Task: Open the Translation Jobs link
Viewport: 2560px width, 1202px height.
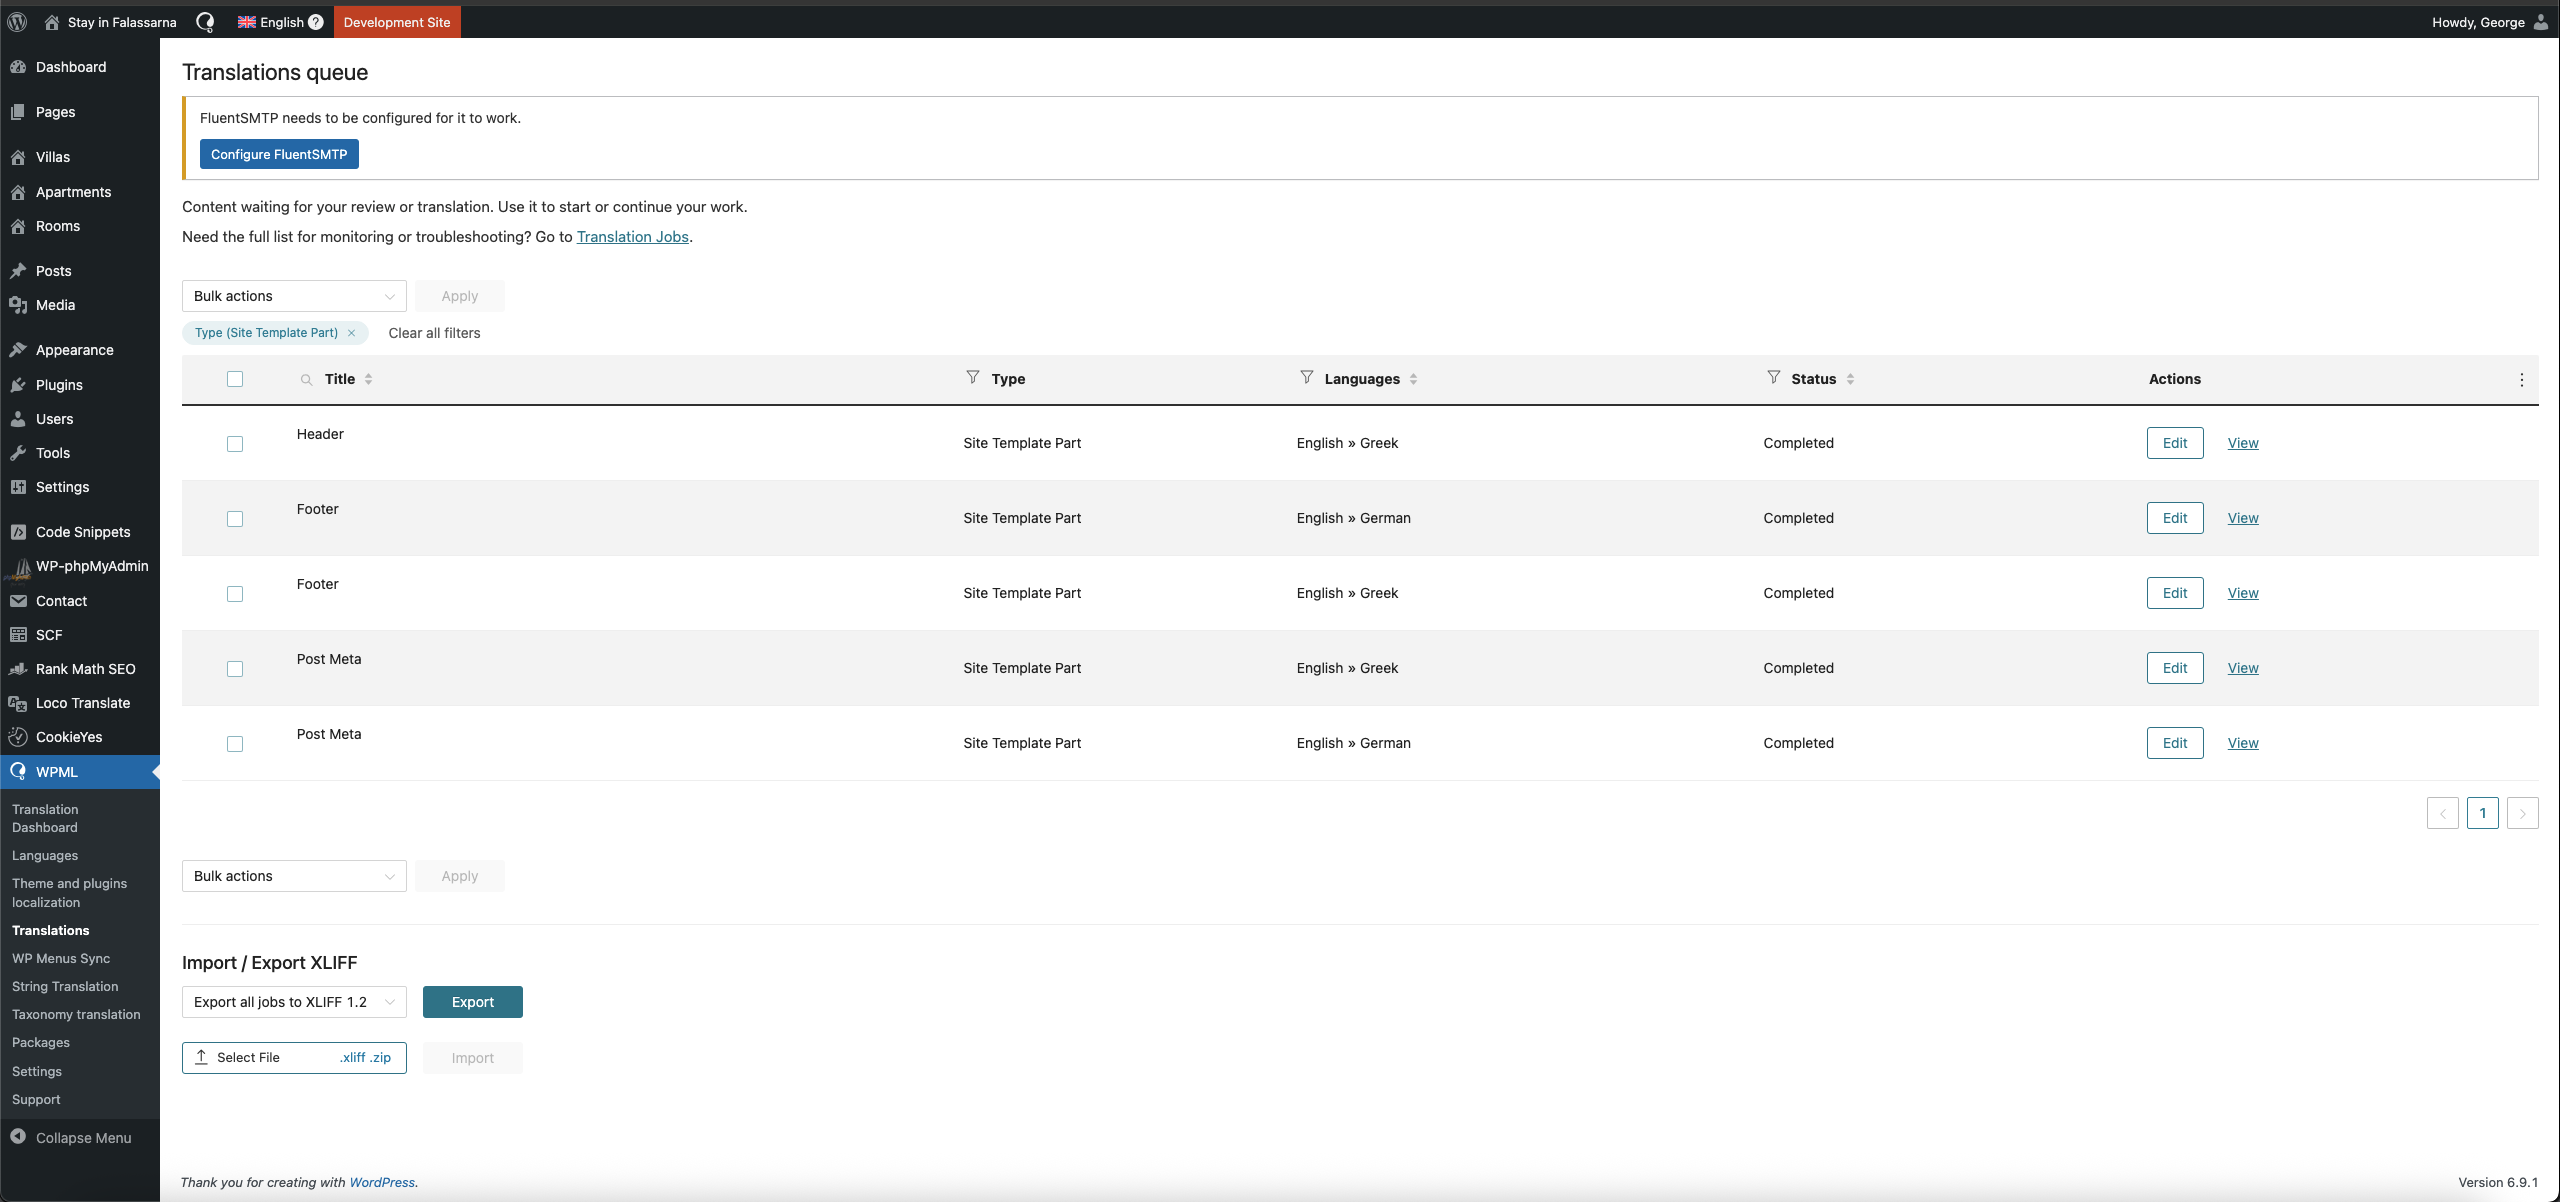Action: coord(632,237)
